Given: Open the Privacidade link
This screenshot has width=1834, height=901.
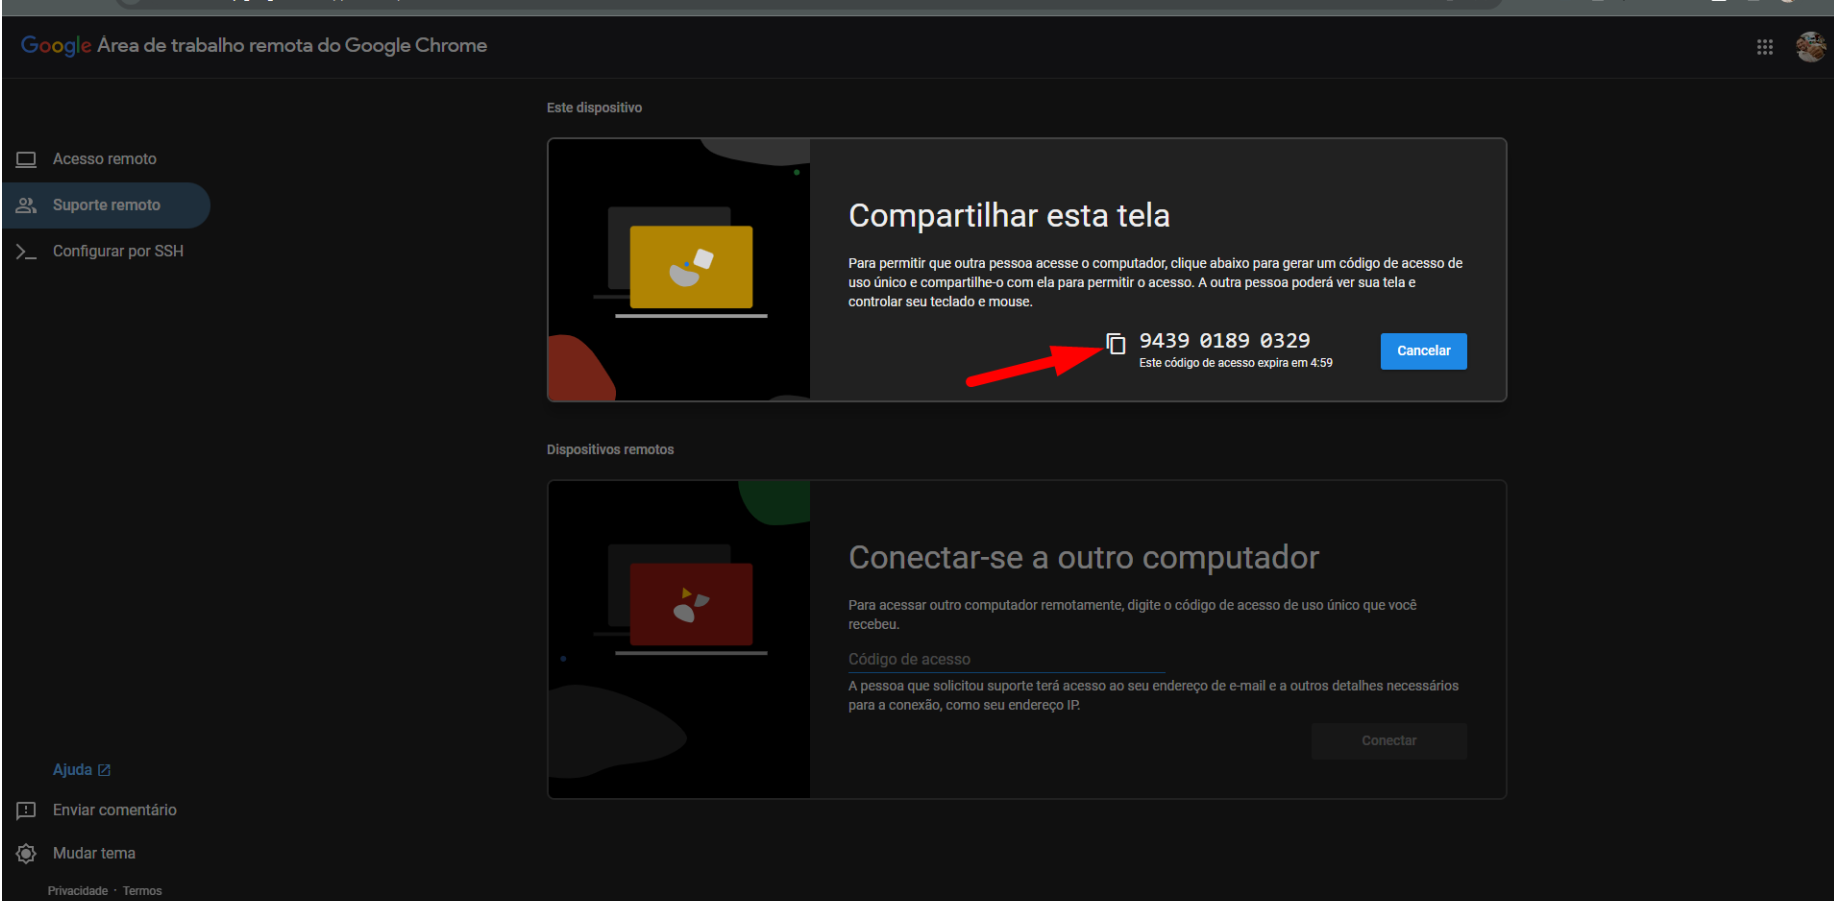Looking at the screenshot, I should [x=78, y=891].
